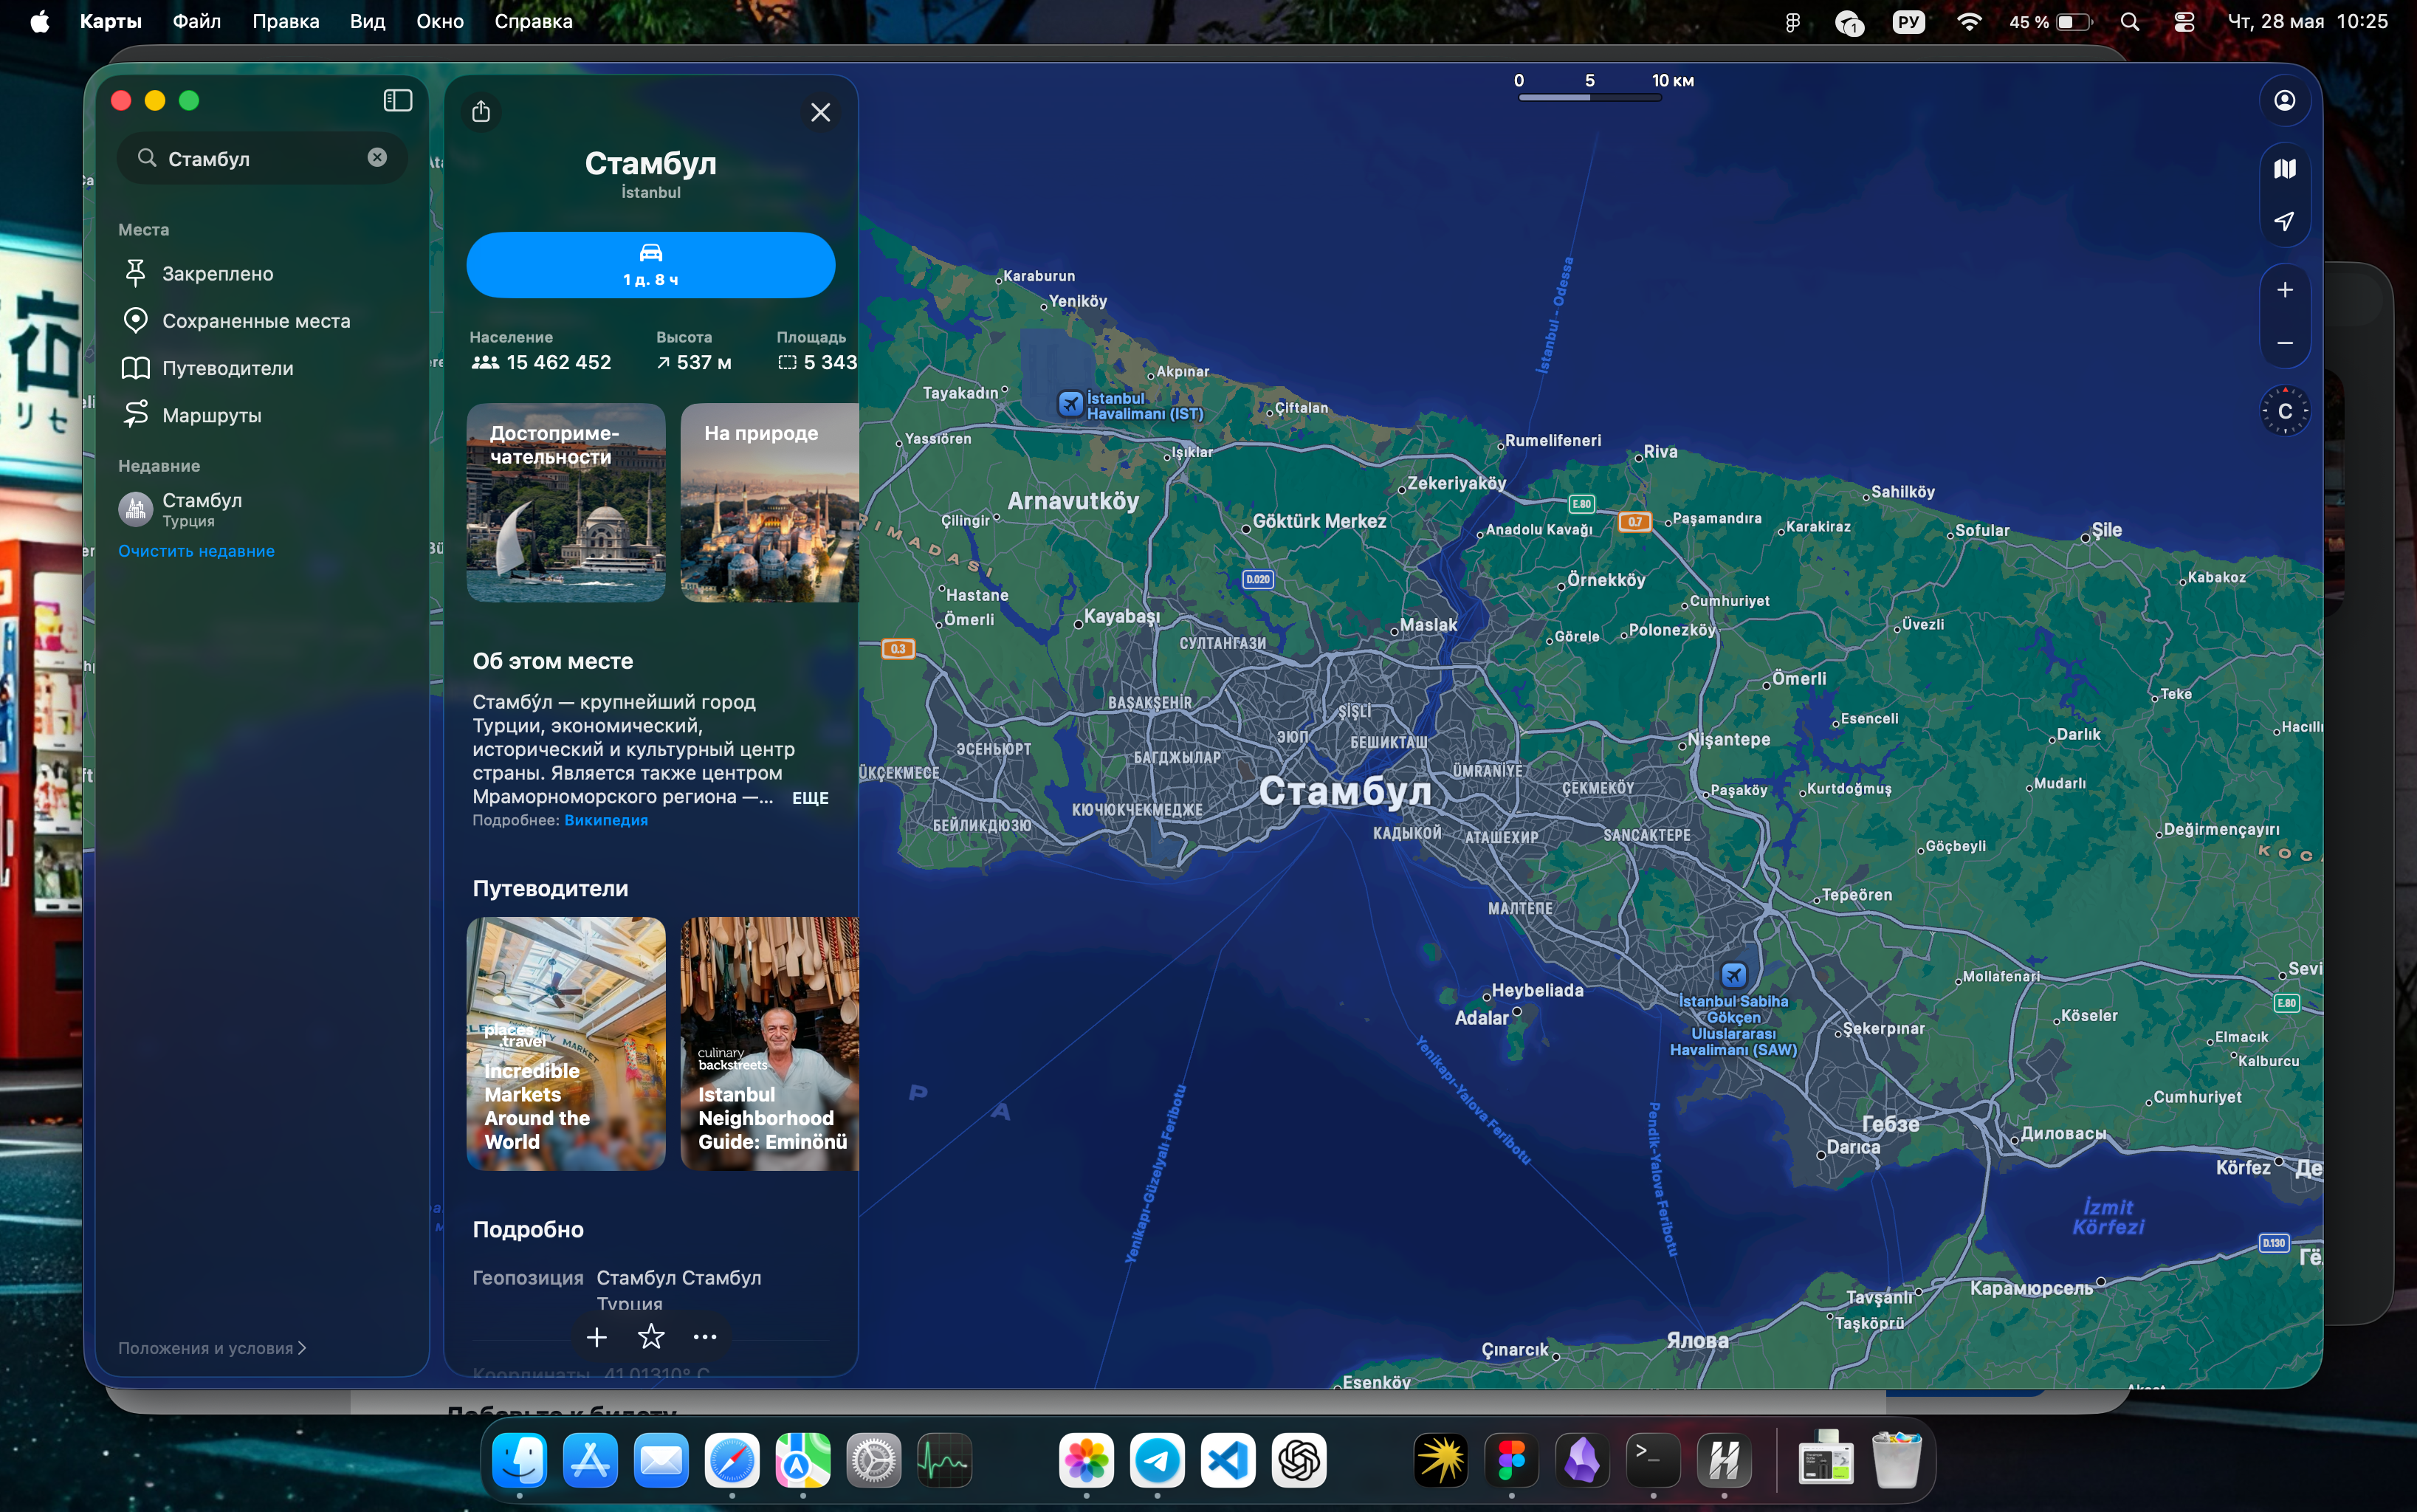Open Telegram from the Dock
This screenshot has height=1512, width=2417.
click(1157, 1459)
